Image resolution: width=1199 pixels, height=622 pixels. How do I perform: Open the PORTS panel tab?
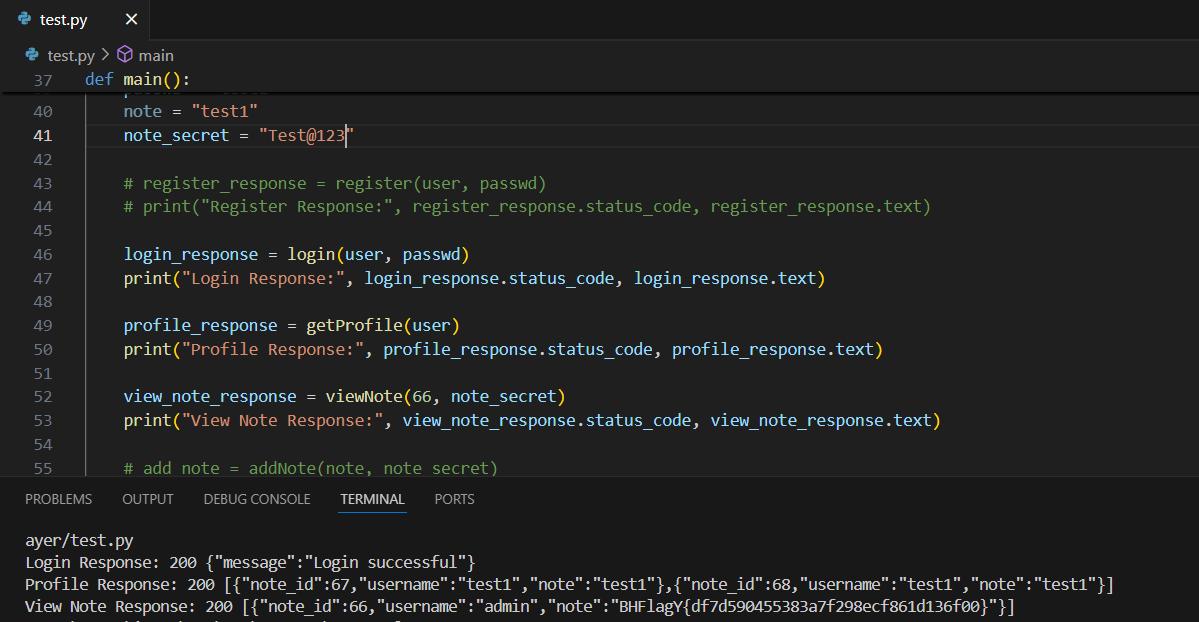454,499
